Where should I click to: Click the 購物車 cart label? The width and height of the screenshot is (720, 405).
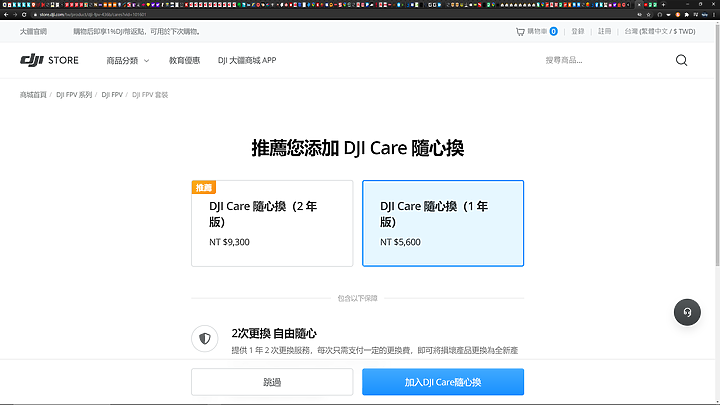[x=537, y=31]
